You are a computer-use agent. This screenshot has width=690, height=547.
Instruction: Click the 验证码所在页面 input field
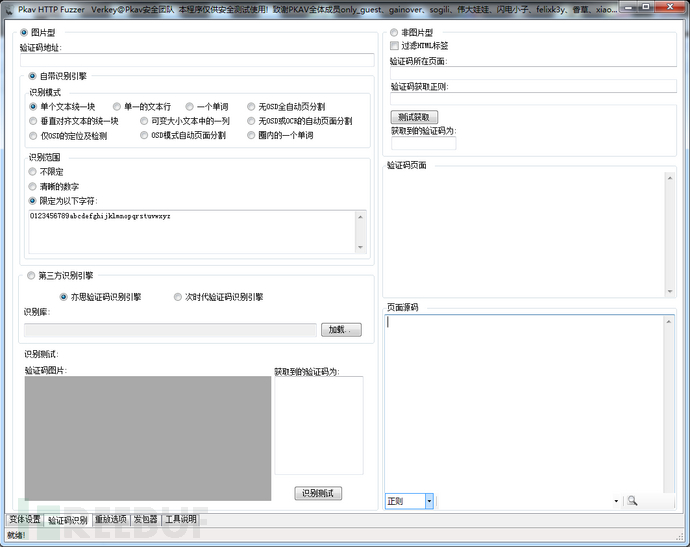[533, 73]
